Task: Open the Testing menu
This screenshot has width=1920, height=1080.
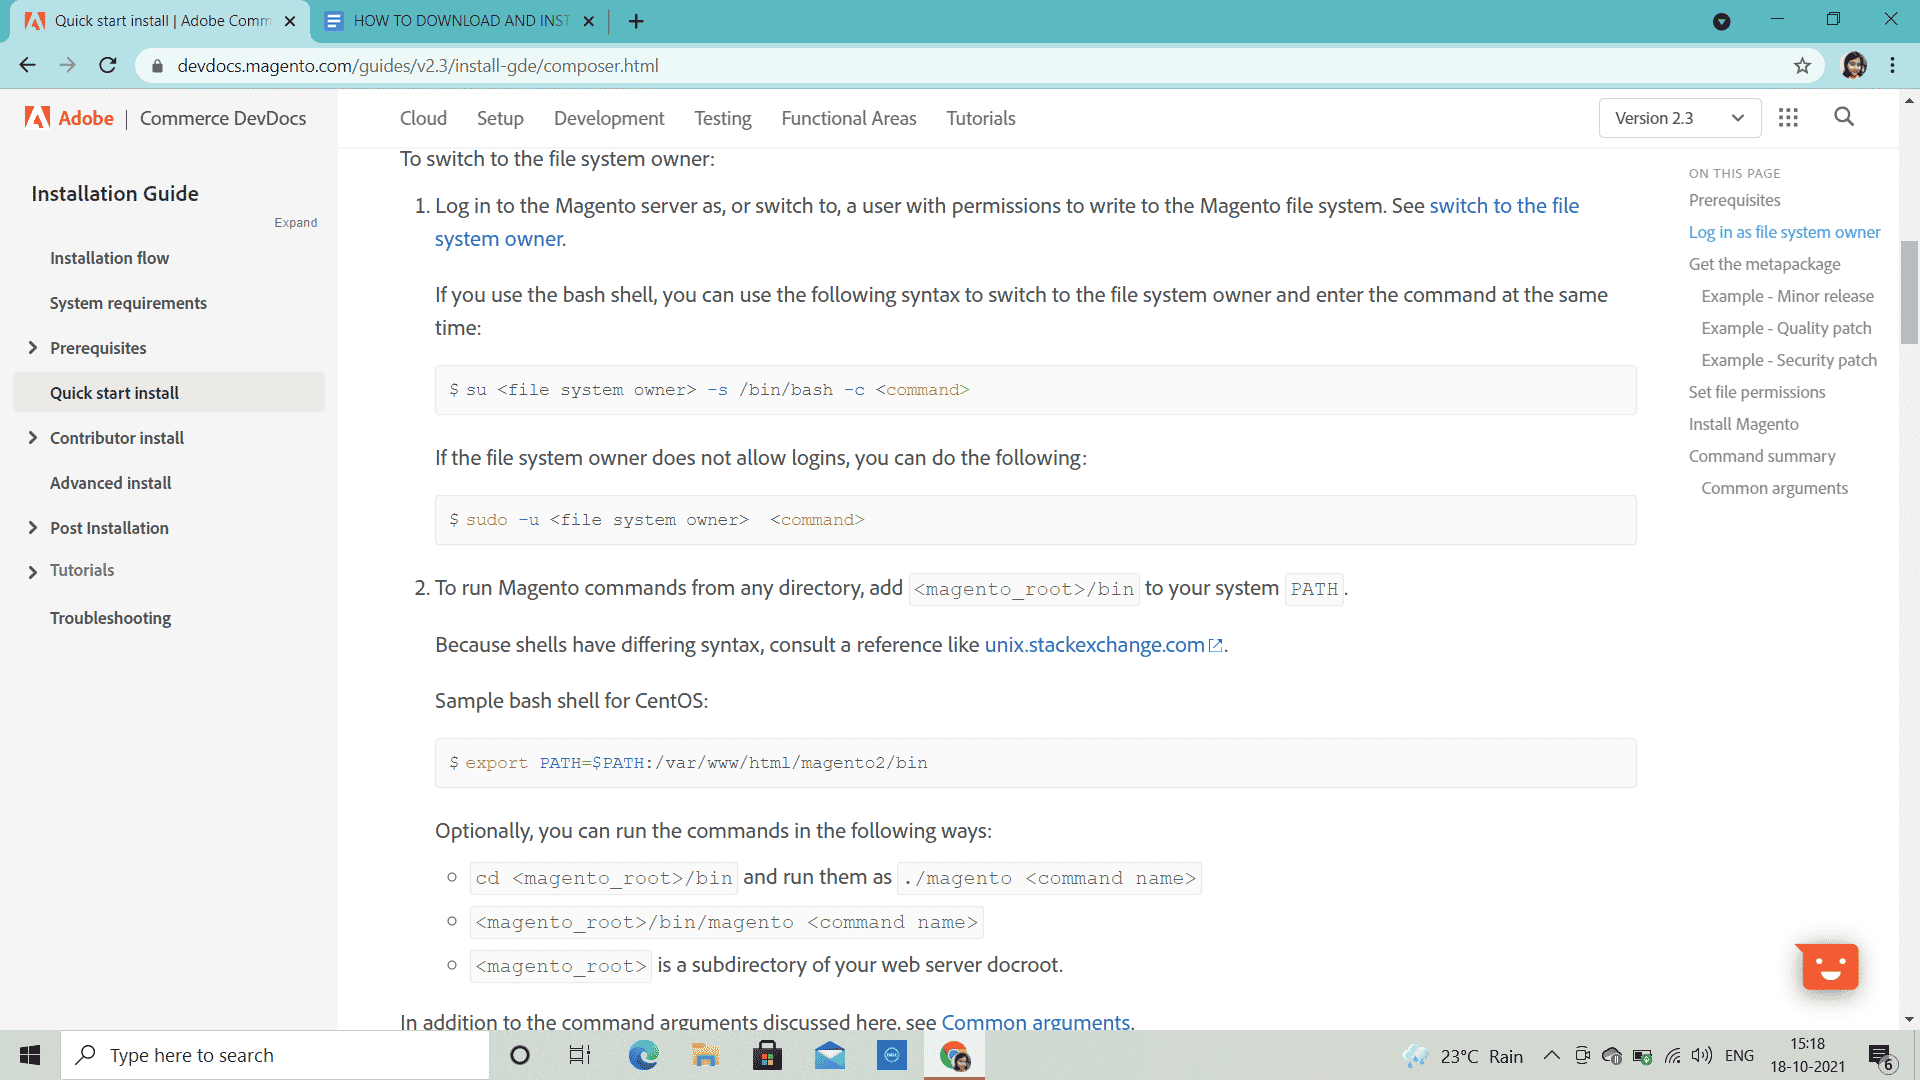Action: [x=722, y=118]
